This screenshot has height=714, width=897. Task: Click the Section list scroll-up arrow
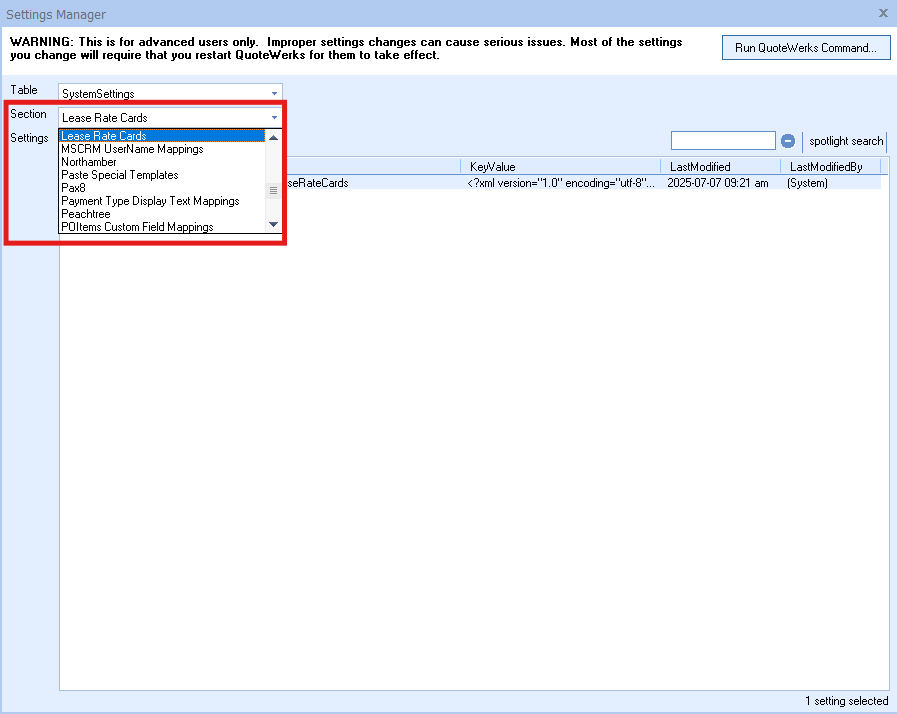pyautogui.click(x=273, y=137)
